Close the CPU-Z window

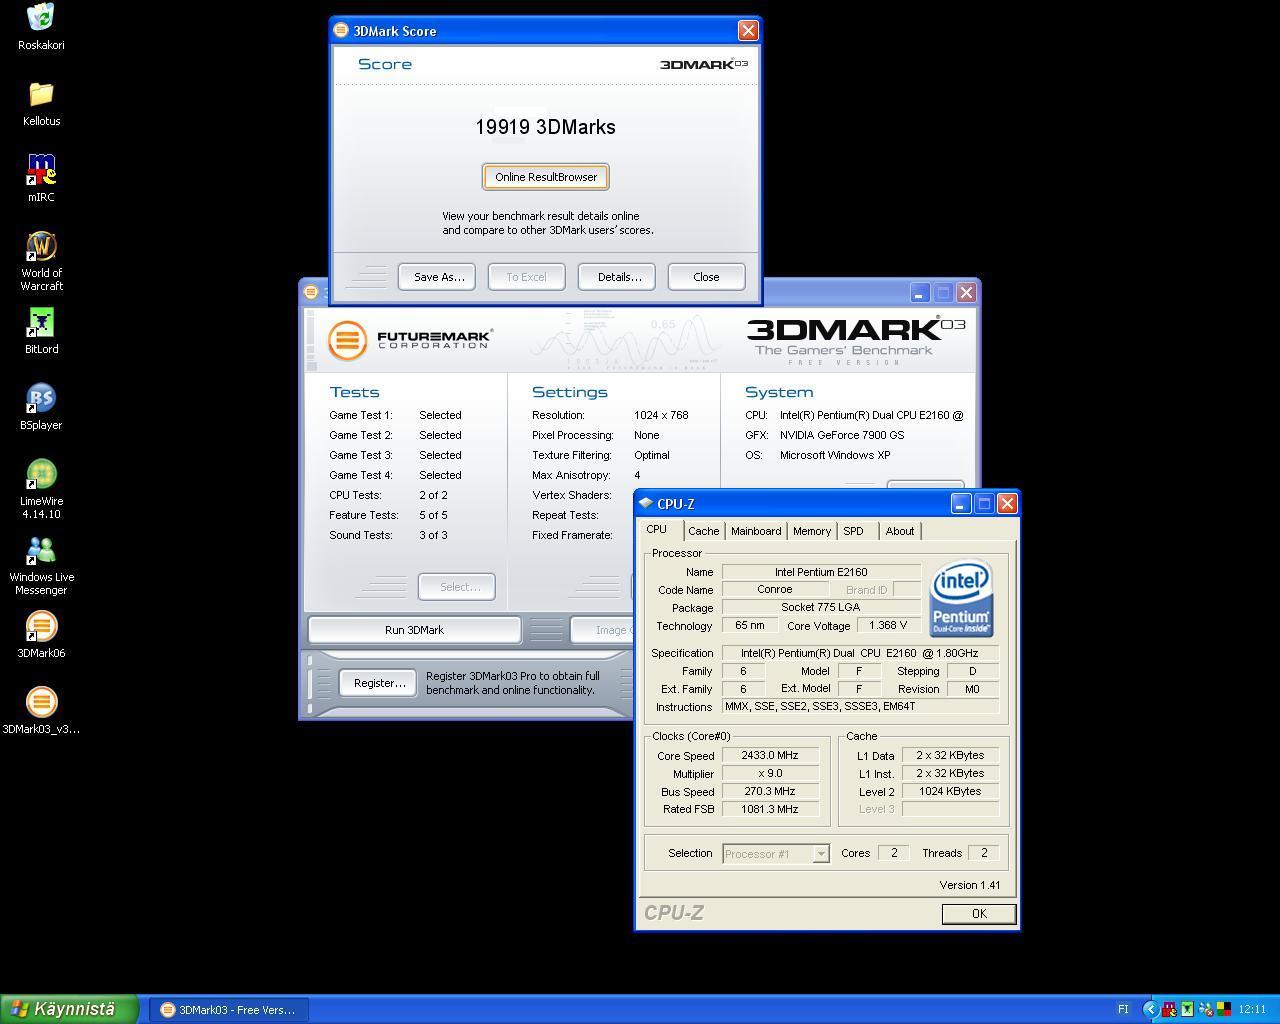[x=1007, y=503]
